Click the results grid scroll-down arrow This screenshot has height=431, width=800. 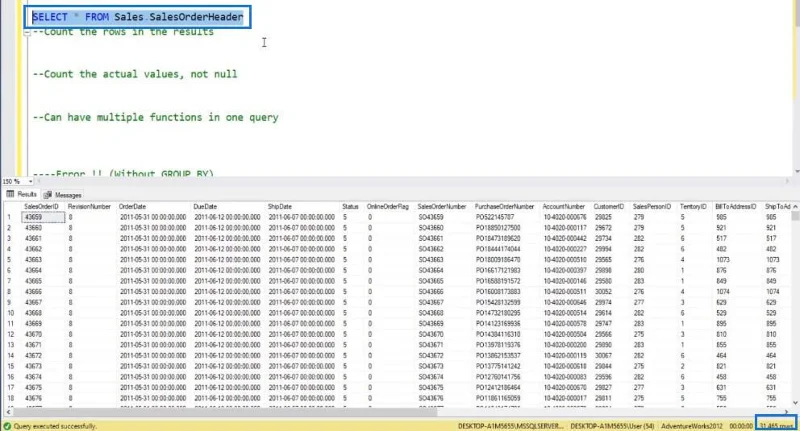[x=795, y=403]
